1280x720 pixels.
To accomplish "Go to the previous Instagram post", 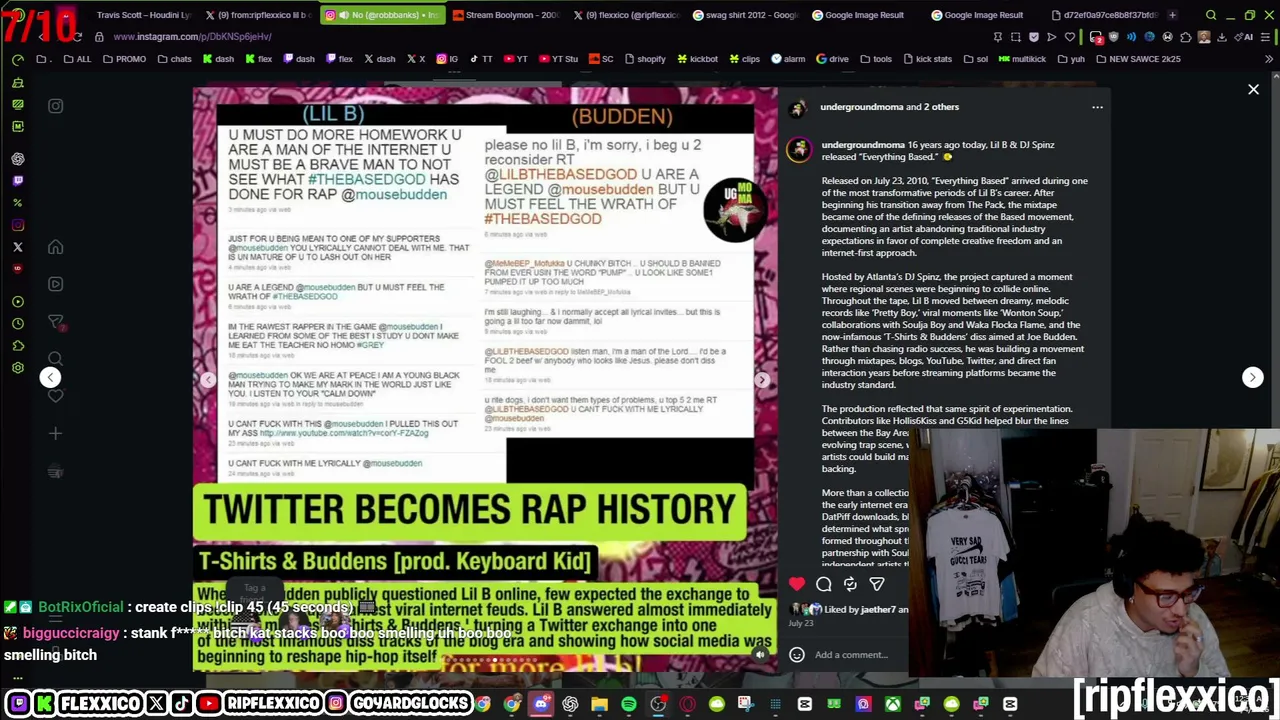I will [50, 377].
